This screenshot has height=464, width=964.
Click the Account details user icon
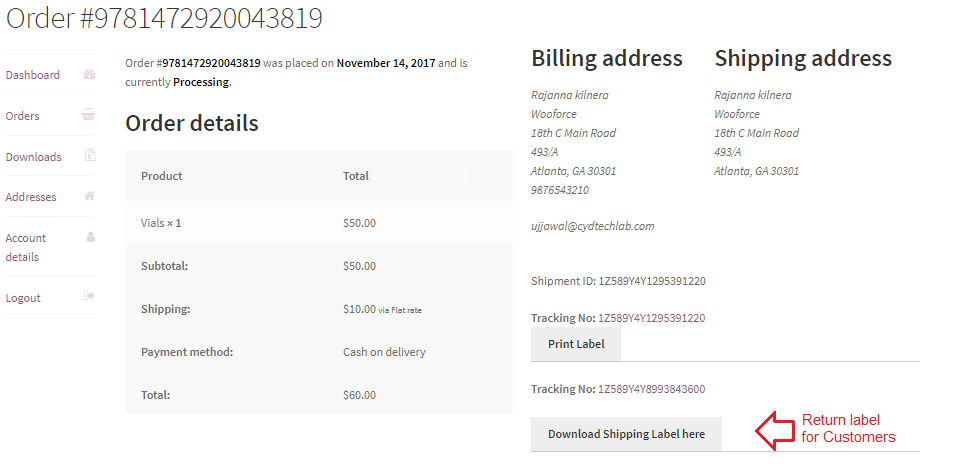(90, 237)
